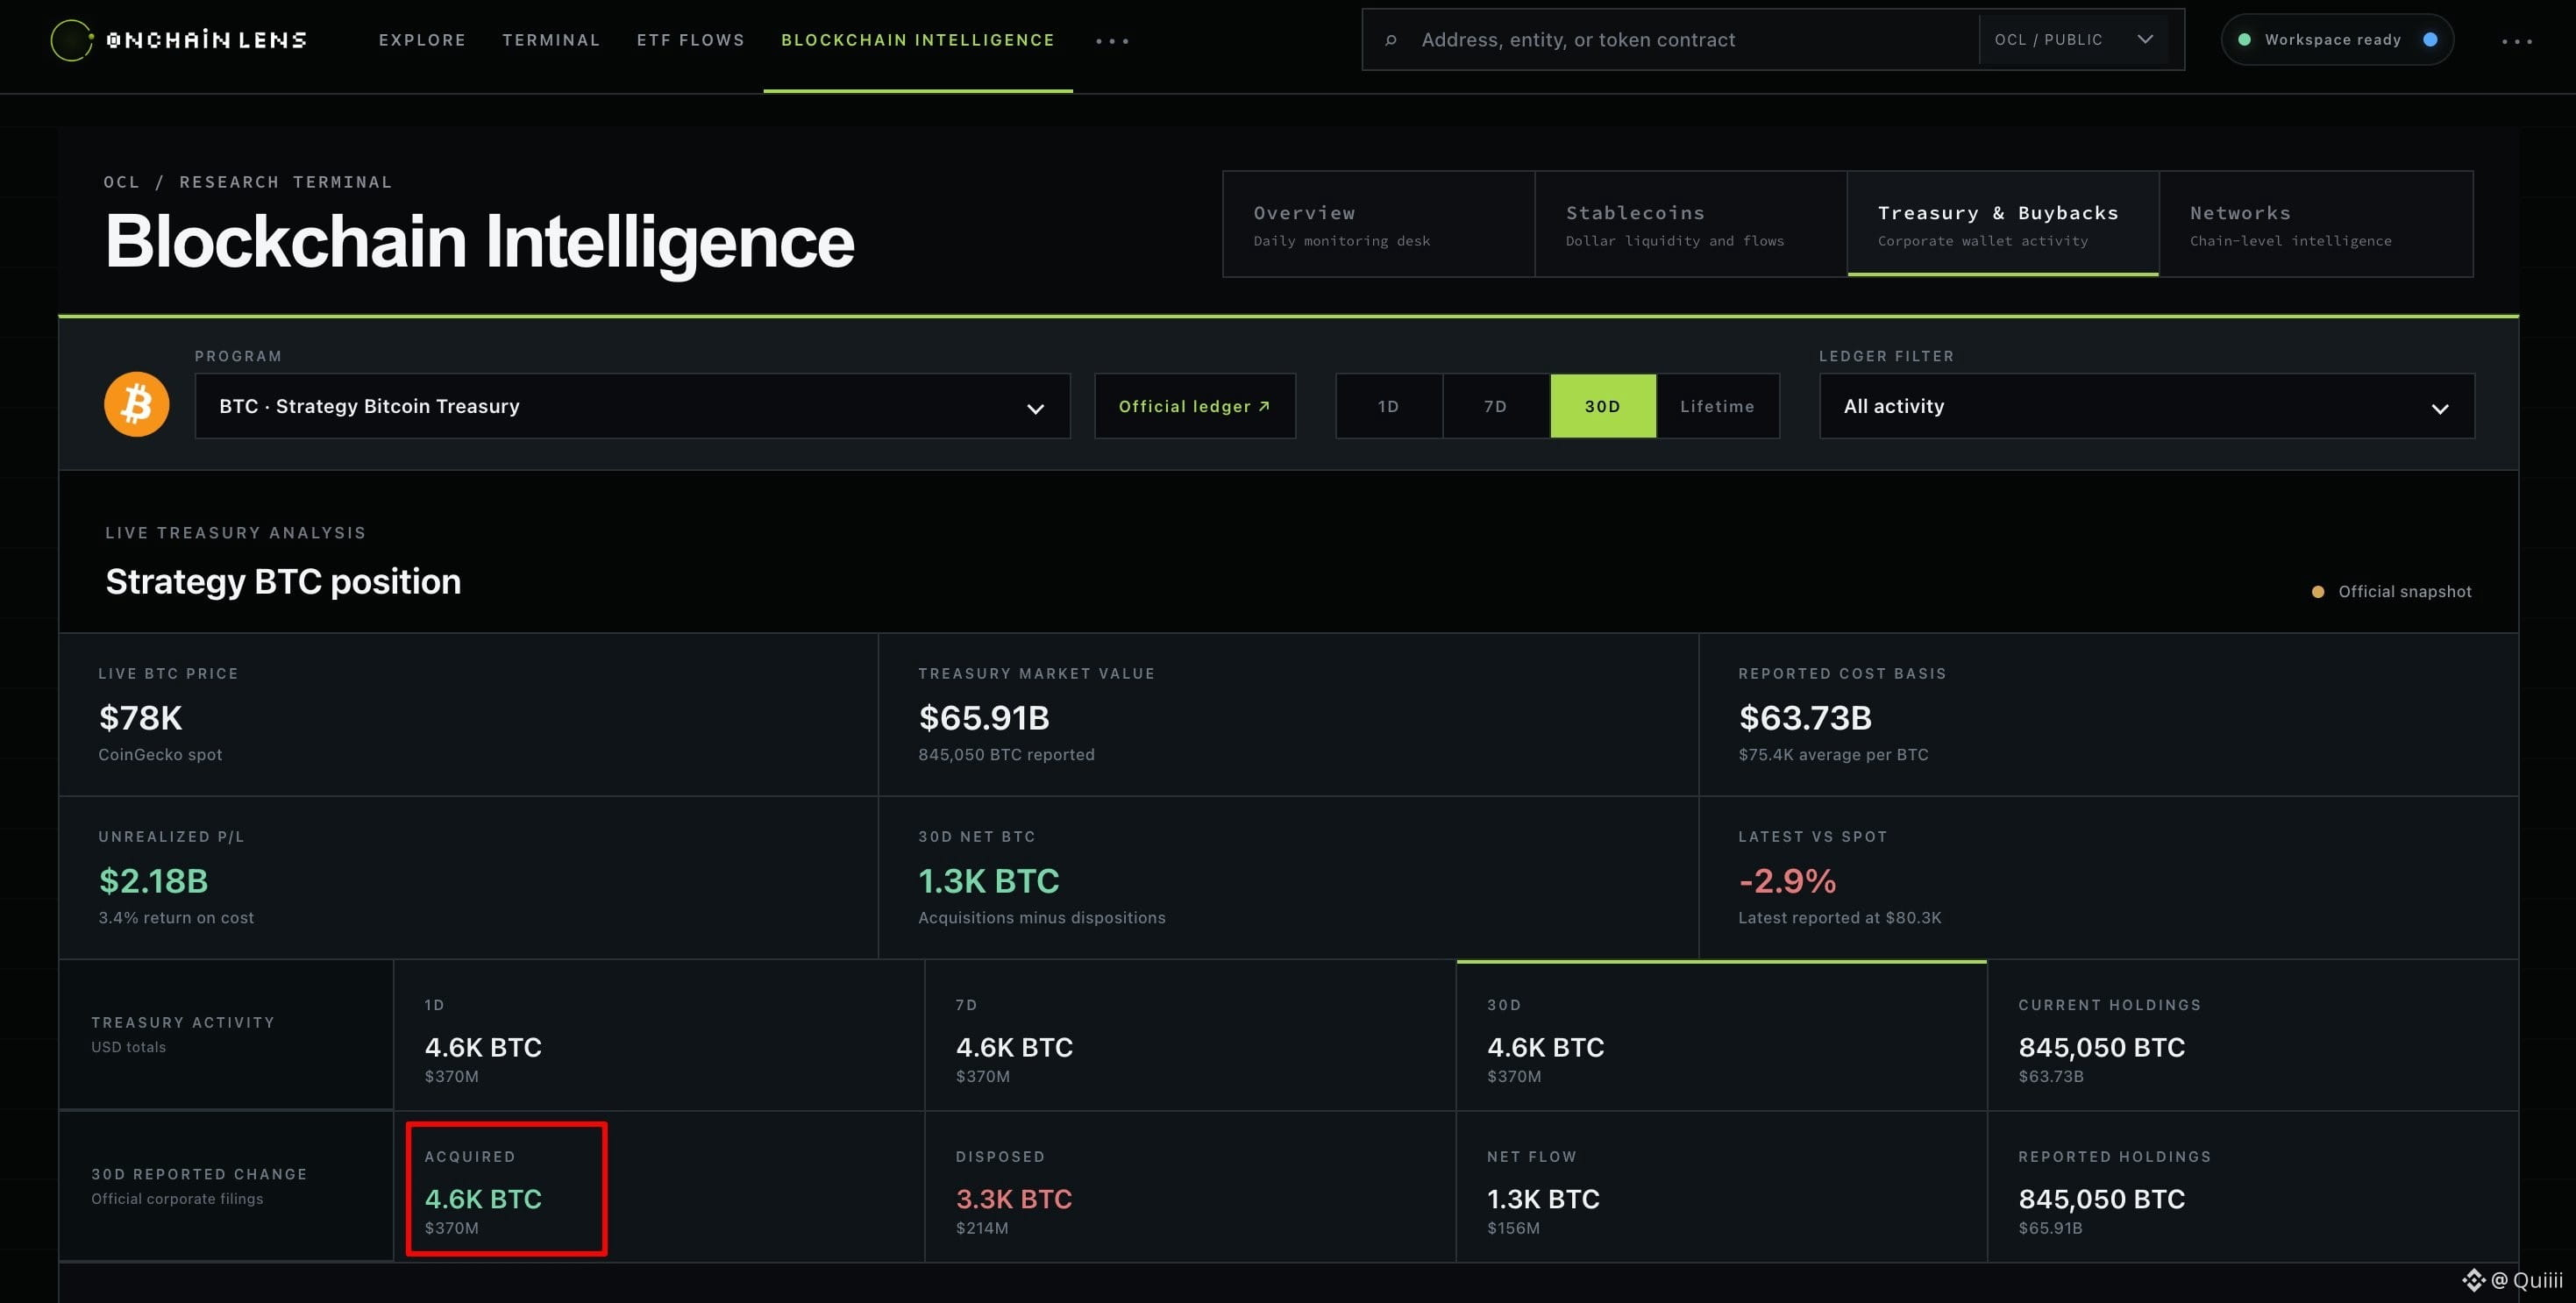Click the green workspace status dot
This screenshot has width=2576, height=1303.
2244,40
